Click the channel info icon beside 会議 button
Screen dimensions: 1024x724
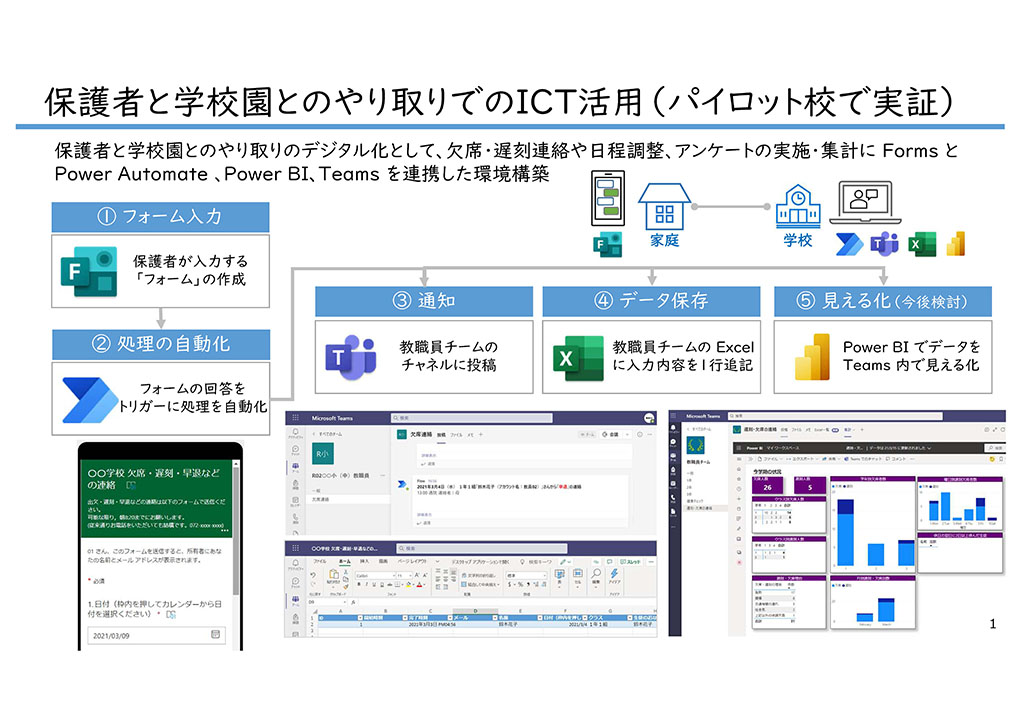tap(639, 435)
